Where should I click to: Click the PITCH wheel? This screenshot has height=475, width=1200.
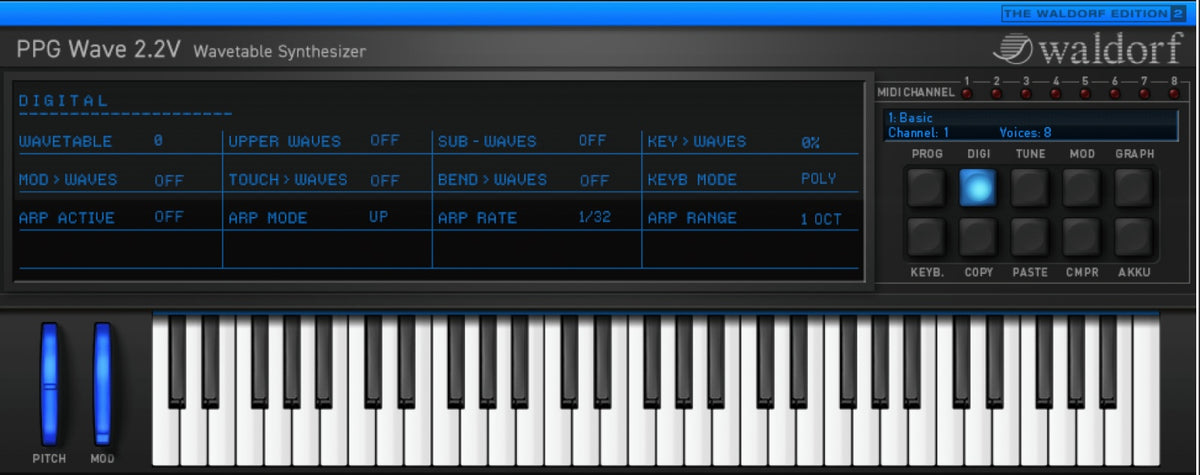pyautogui.click(x=49, y=383)
